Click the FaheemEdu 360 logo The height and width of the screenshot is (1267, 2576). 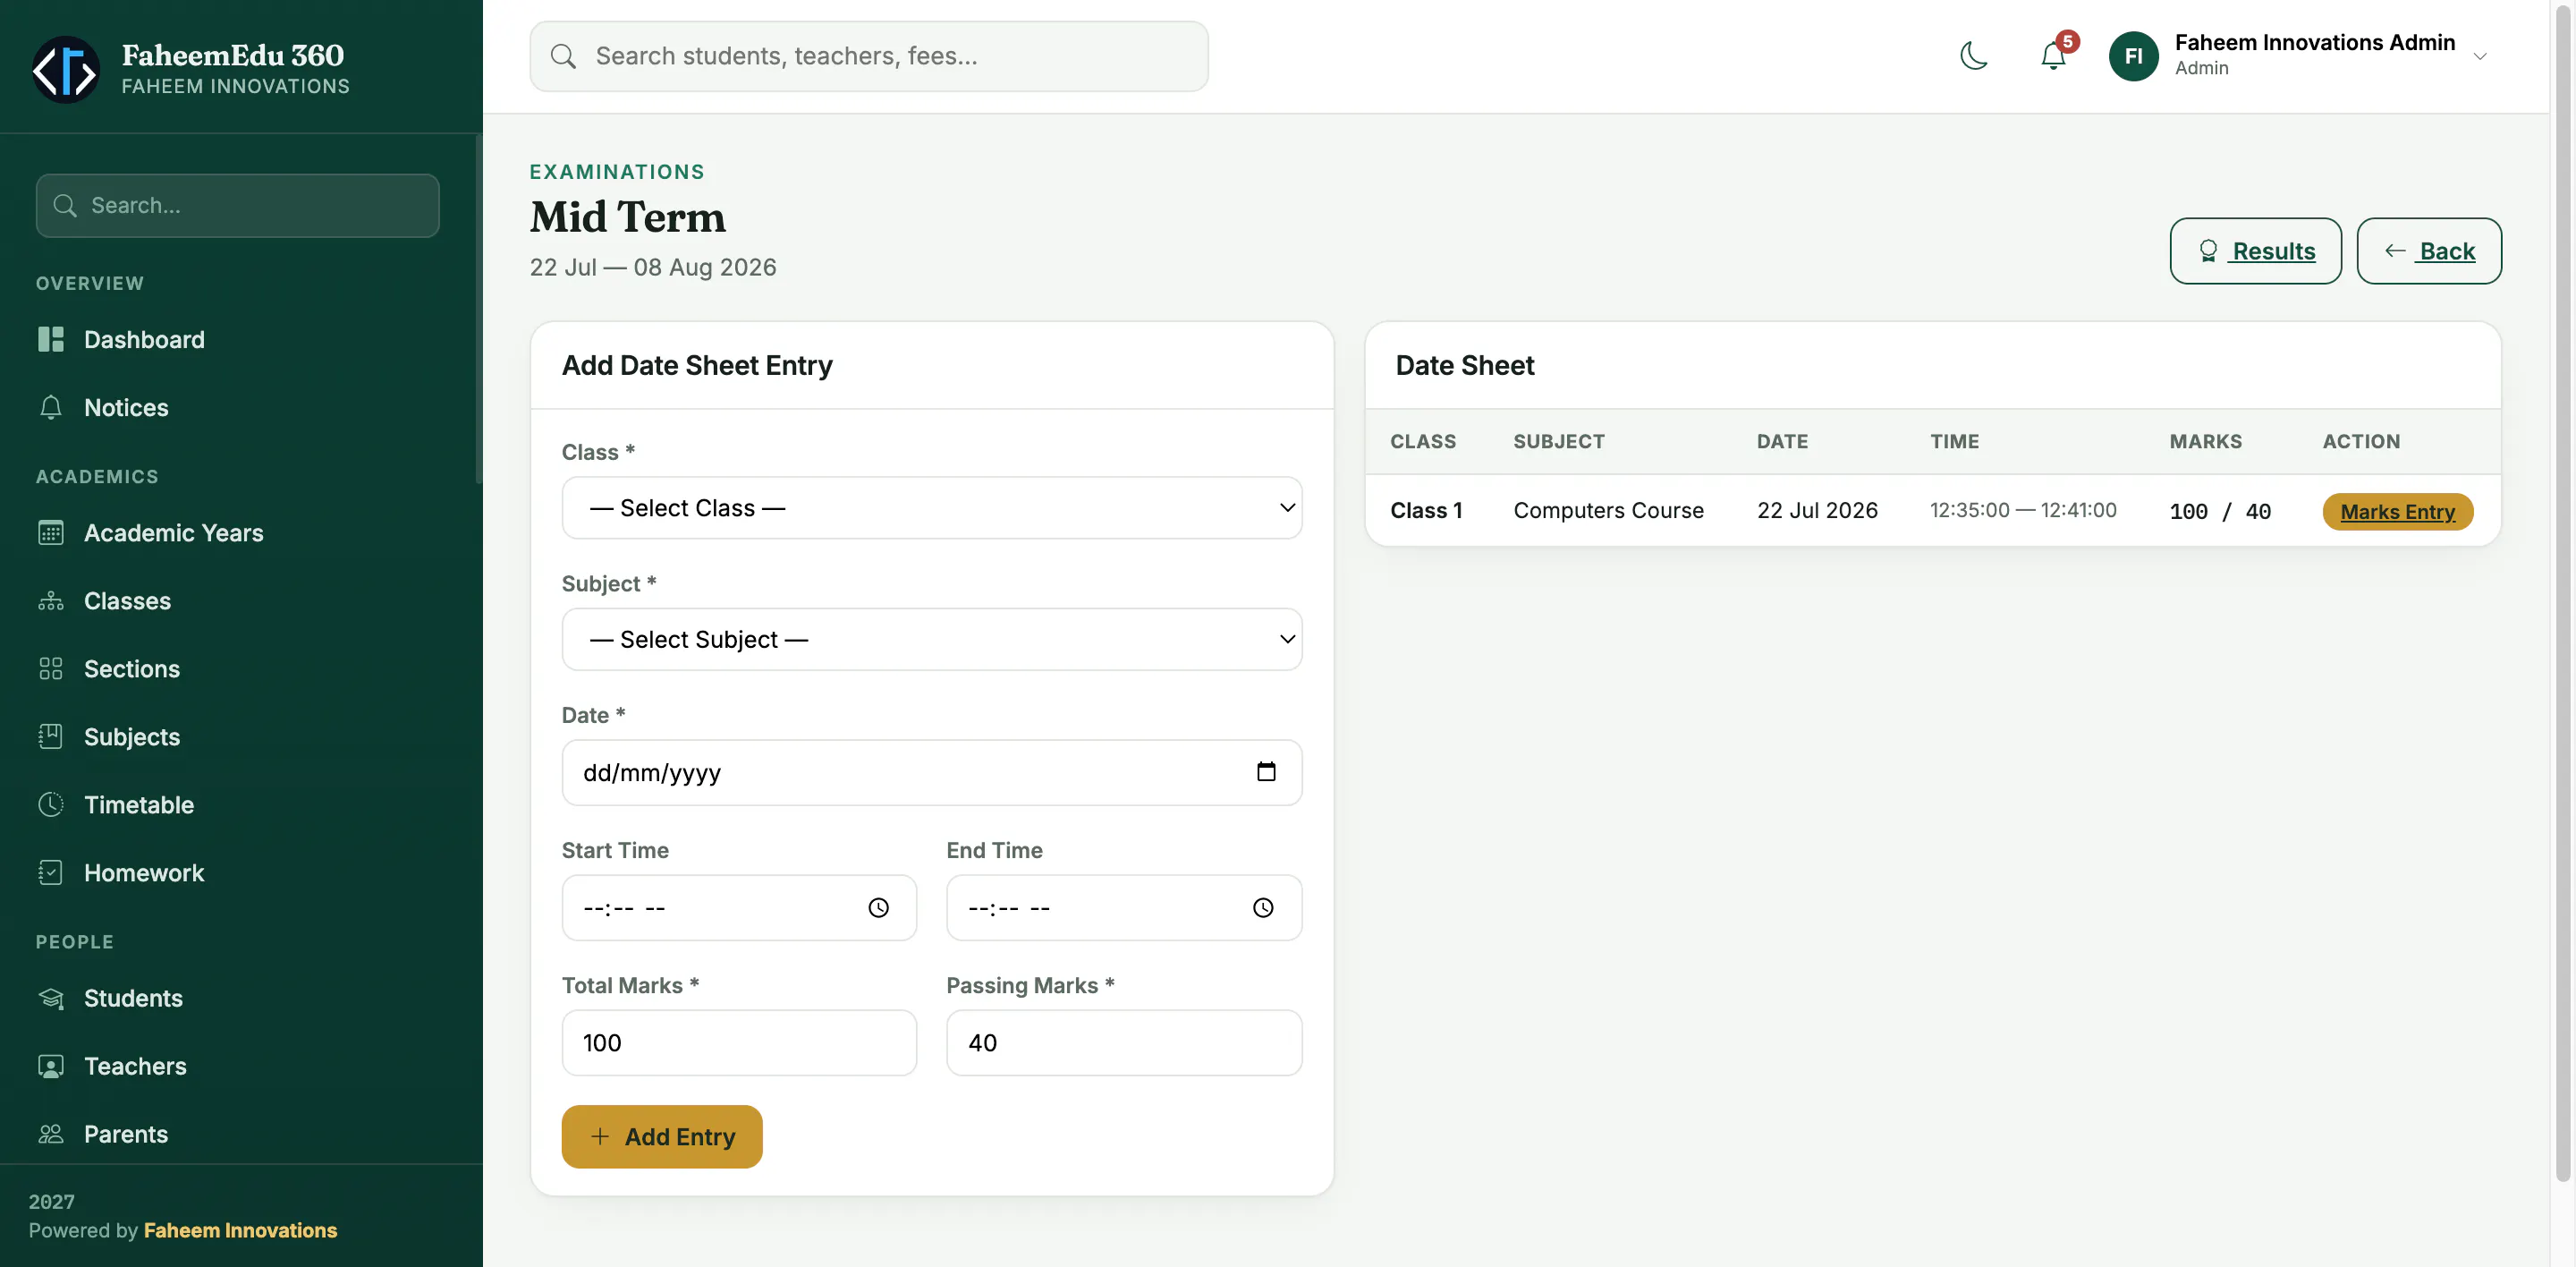[66, 70]
